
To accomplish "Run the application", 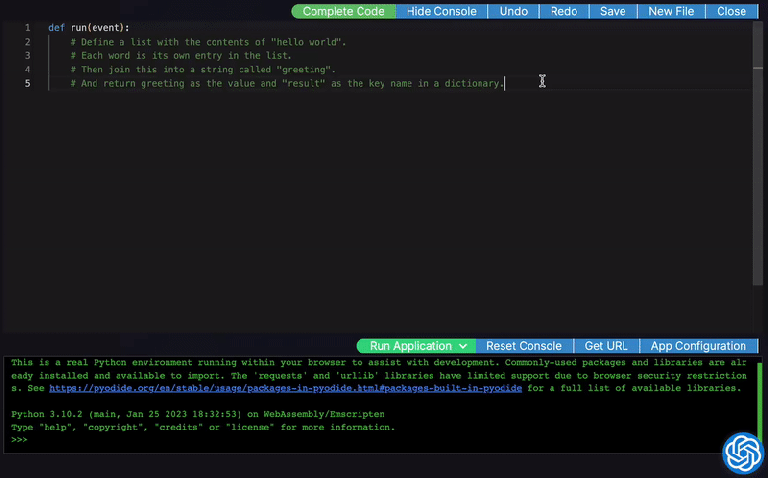I will pyautogui.click(x=410, y=346).
